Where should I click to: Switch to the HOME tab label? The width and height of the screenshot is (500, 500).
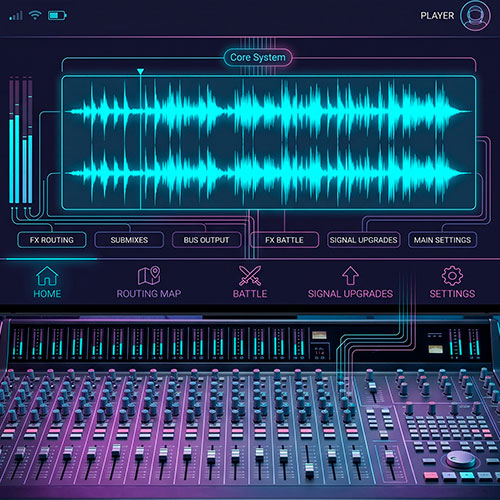point(47,294)
